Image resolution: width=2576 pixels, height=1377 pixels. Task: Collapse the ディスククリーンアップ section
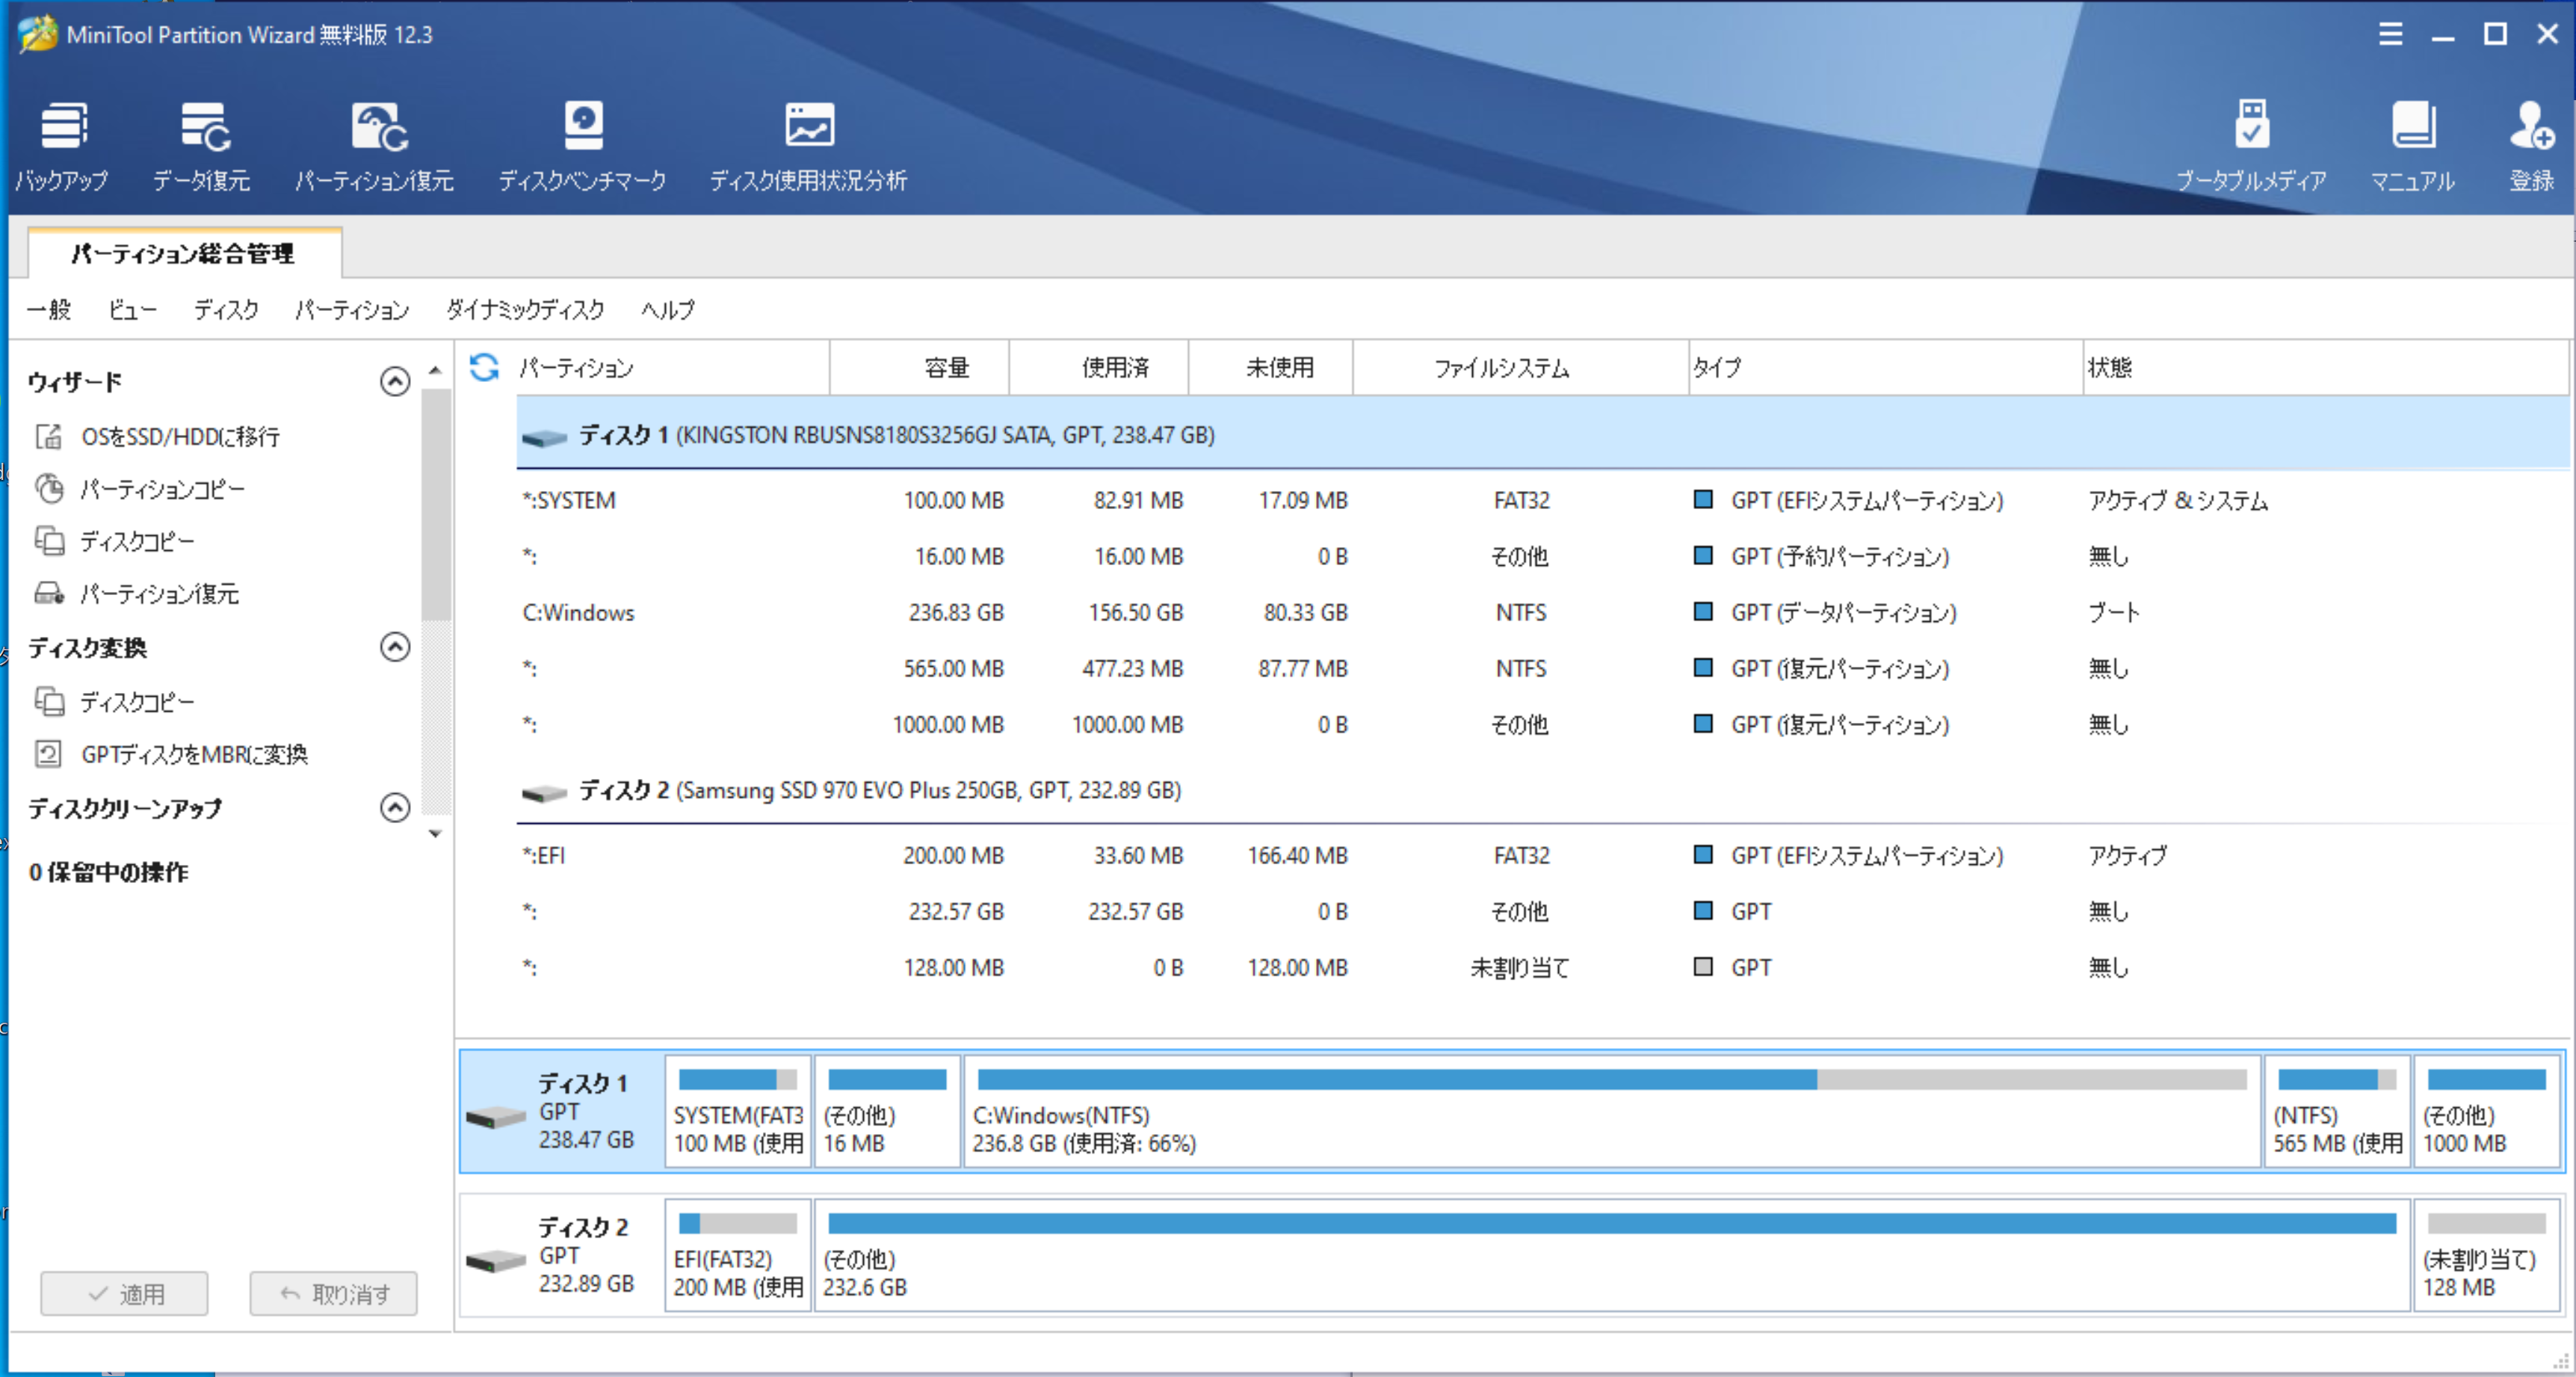click(x=395, y=808)
